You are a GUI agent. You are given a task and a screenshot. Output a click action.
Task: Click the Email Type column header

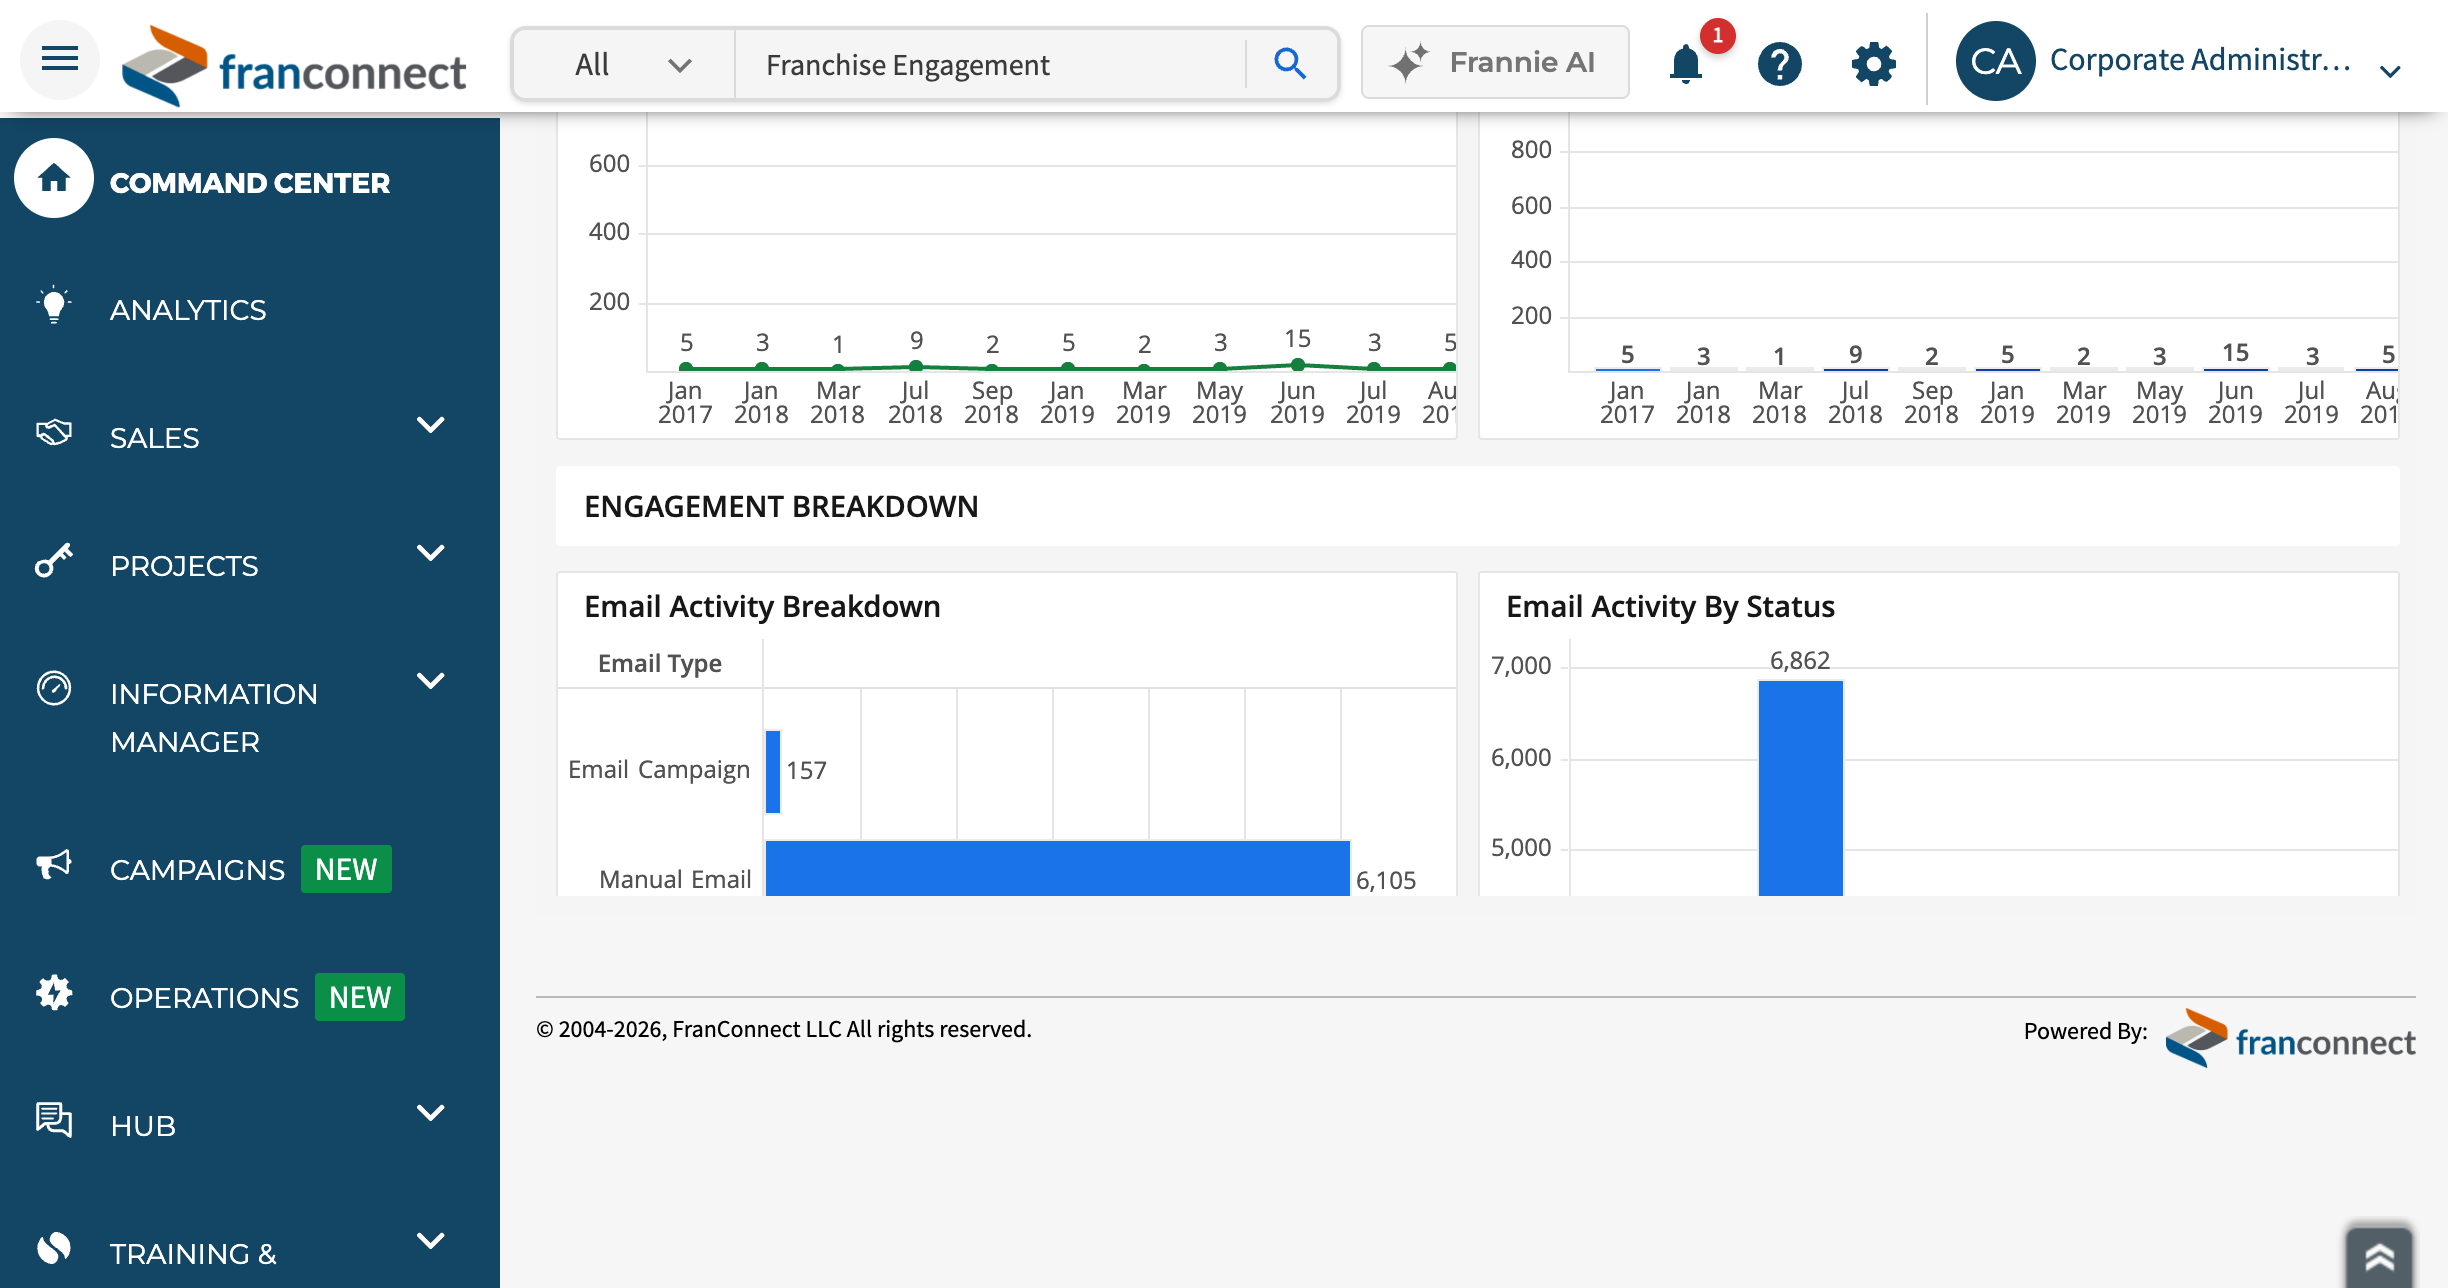pyautogui.click(x=660, y=663)
